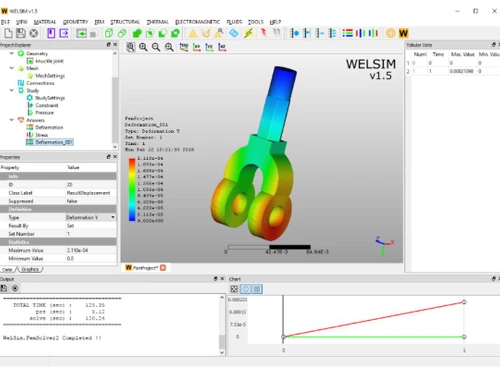Click the purple first bookmark-style toolbar icon

tap(51, 33)
